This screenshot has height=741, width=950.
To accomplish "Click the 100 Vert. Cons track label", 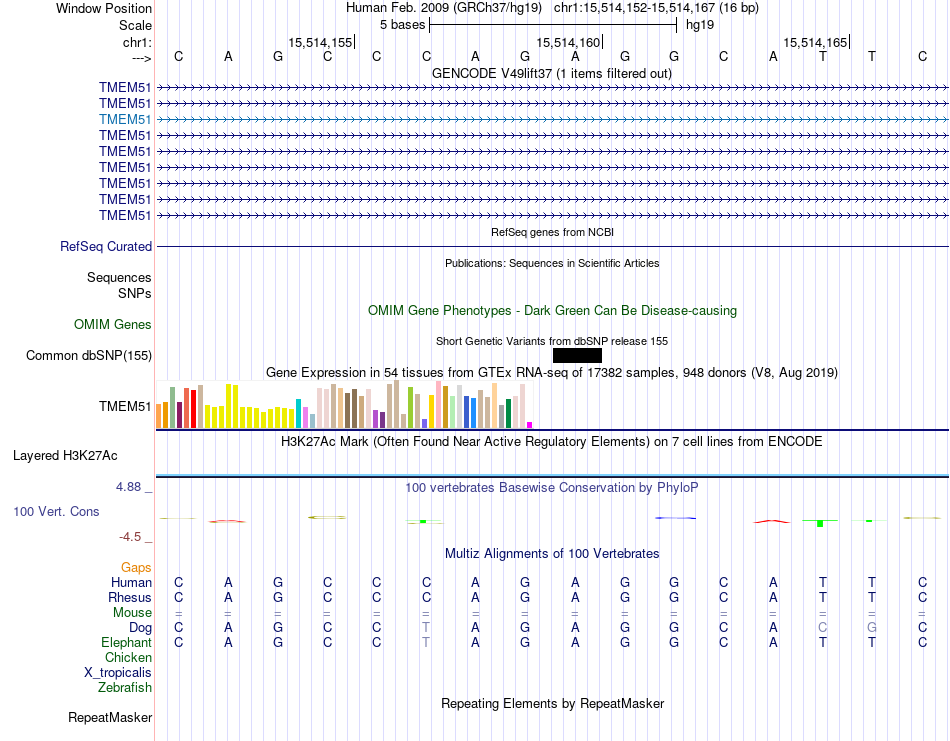I will [x=56, y=511].
